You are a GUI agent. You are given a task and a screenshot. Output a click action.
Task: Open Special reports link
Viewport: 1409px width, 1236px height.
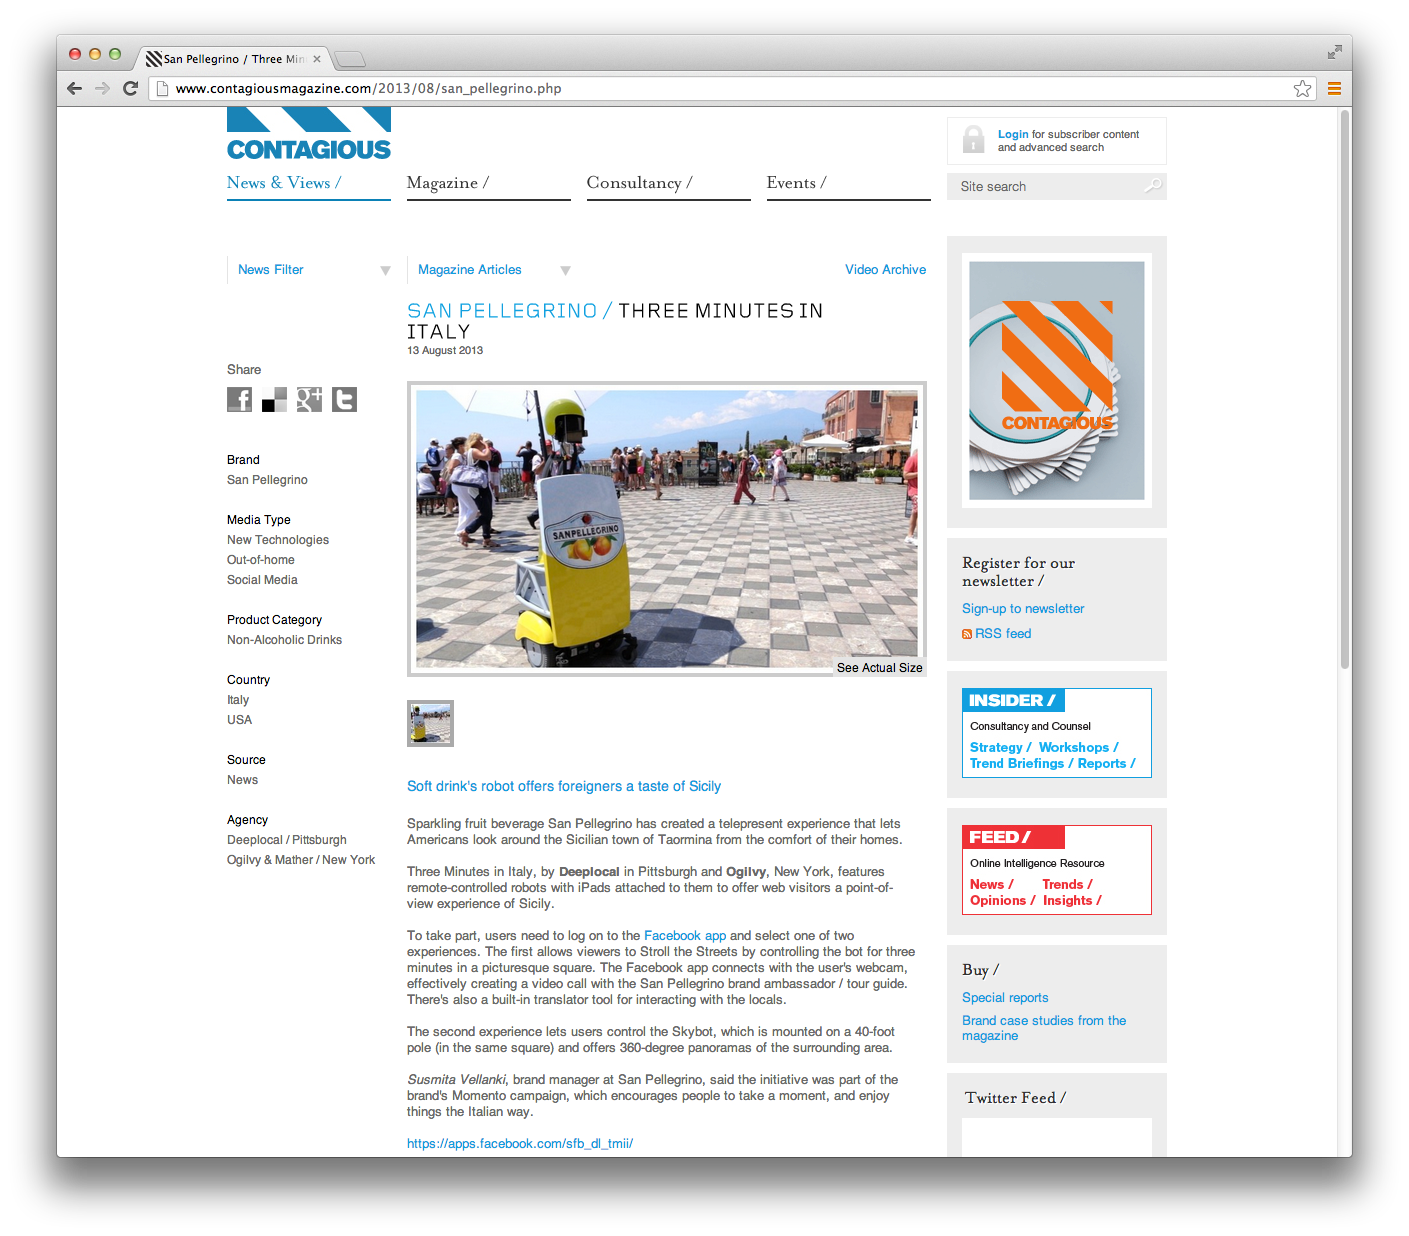pyautogui.click(x=1005, y=998)
